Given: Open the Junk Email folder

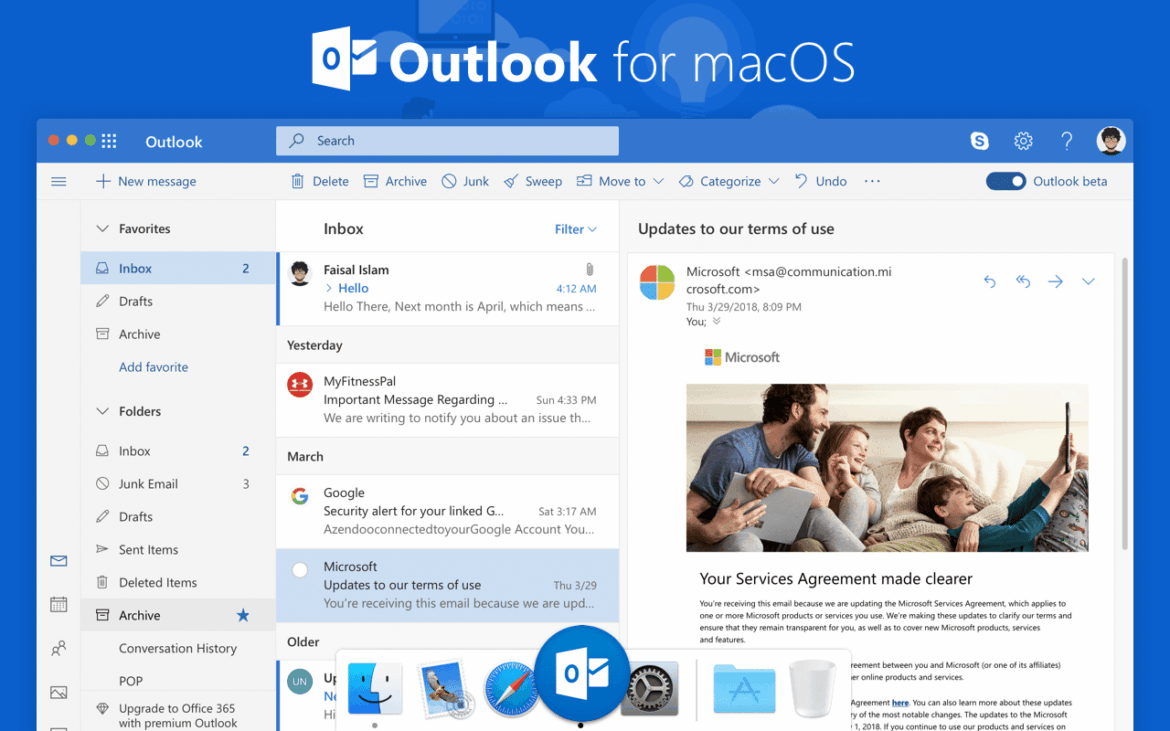Looking at the screenshot, I should (148, 484).
